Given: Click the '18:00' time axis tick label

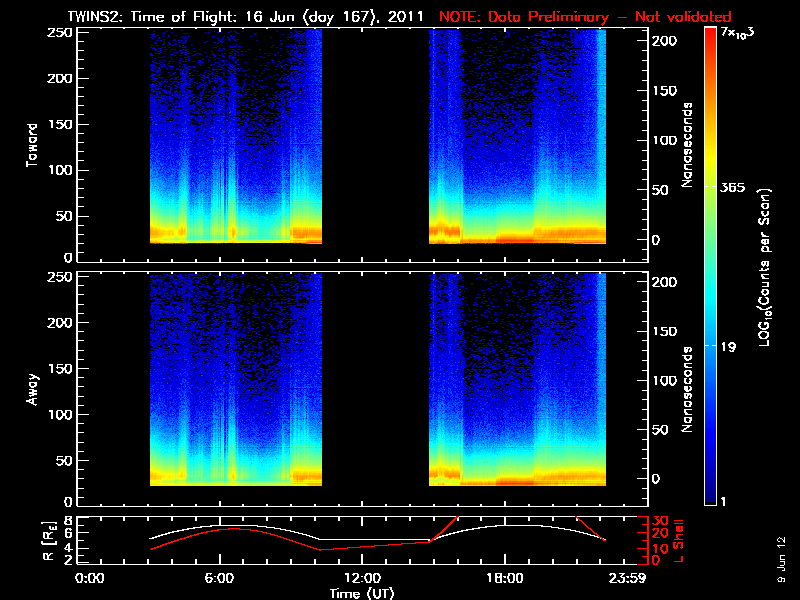Looking at the screenshot, I should (504, 578).
